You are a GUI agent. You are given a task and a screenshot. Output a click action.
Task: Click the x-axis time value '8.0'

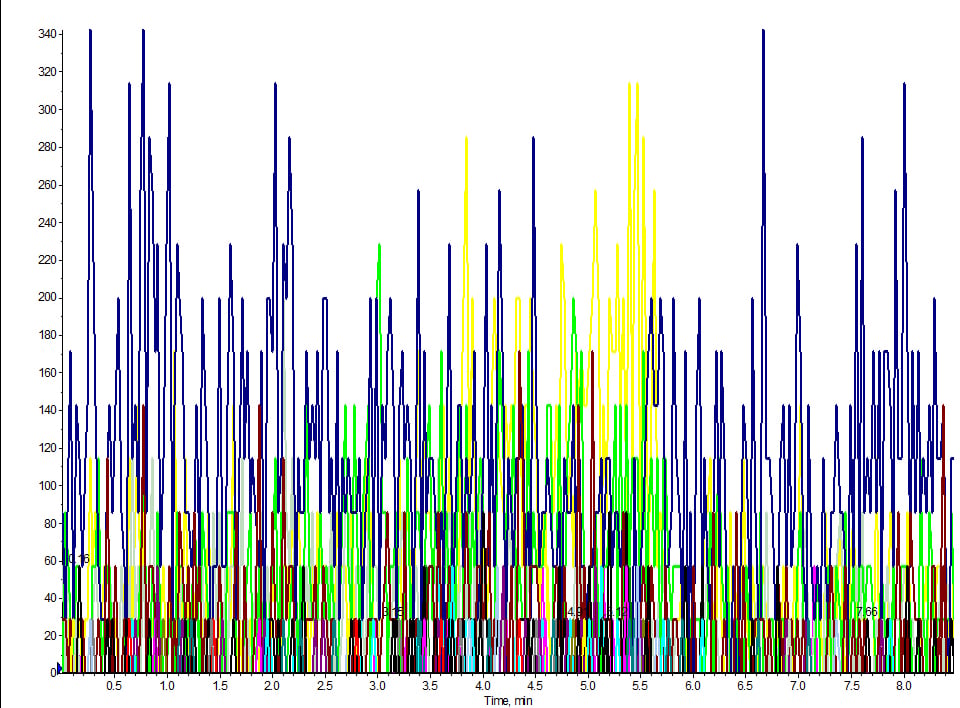tap(904, 685)
